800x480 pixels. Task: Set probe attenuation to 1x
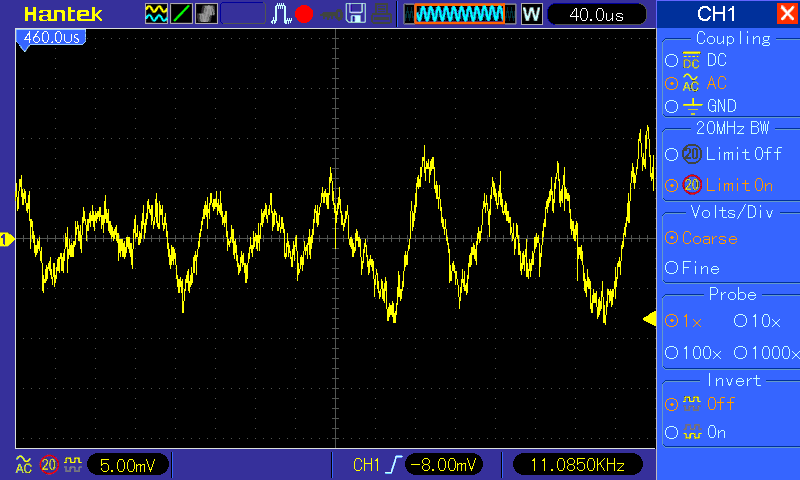coord(671,321)
